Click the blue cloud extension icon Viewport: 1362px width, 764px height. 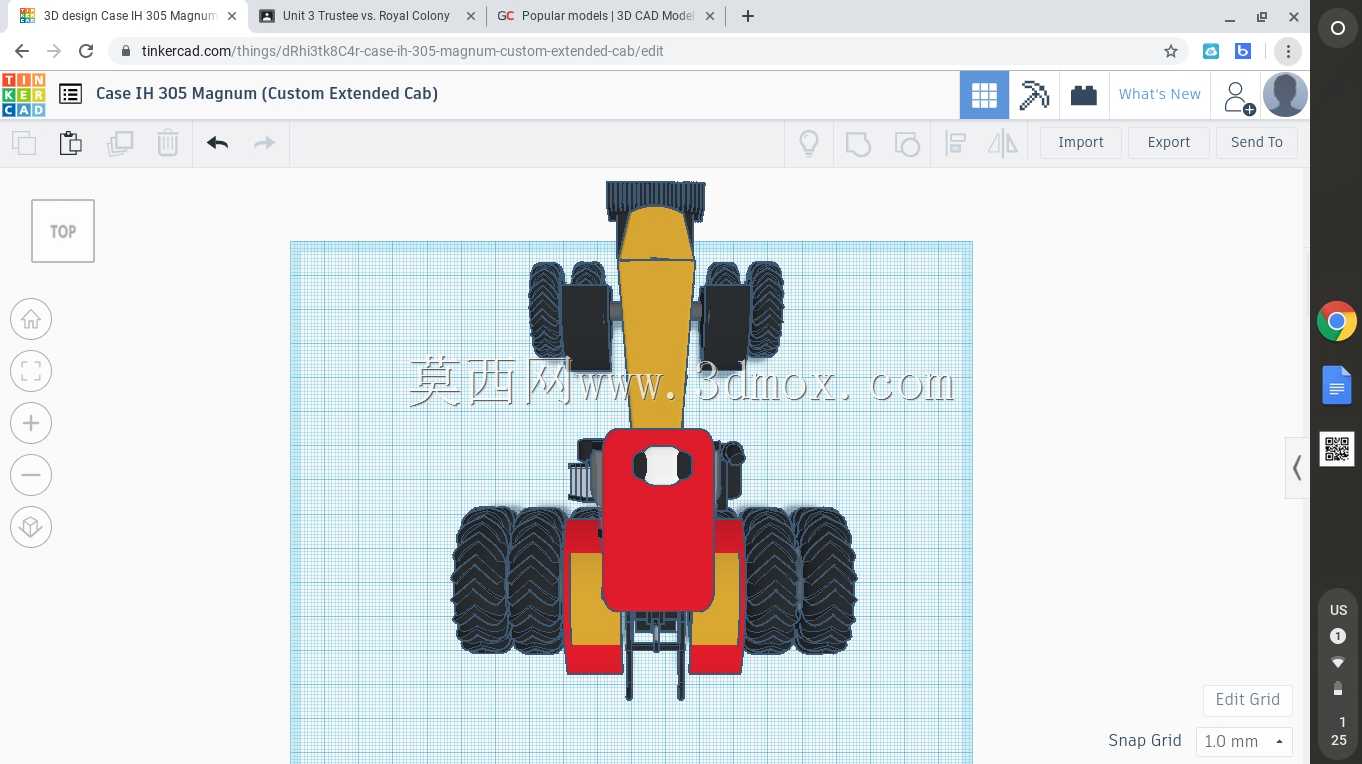1211,51
